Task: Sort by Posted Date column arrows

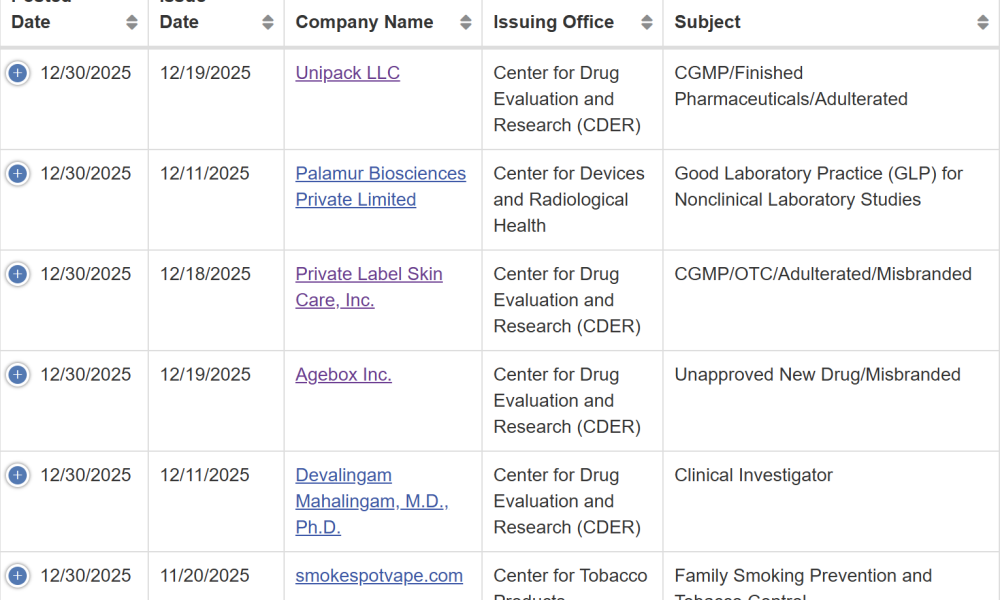Action: (132, 22)
